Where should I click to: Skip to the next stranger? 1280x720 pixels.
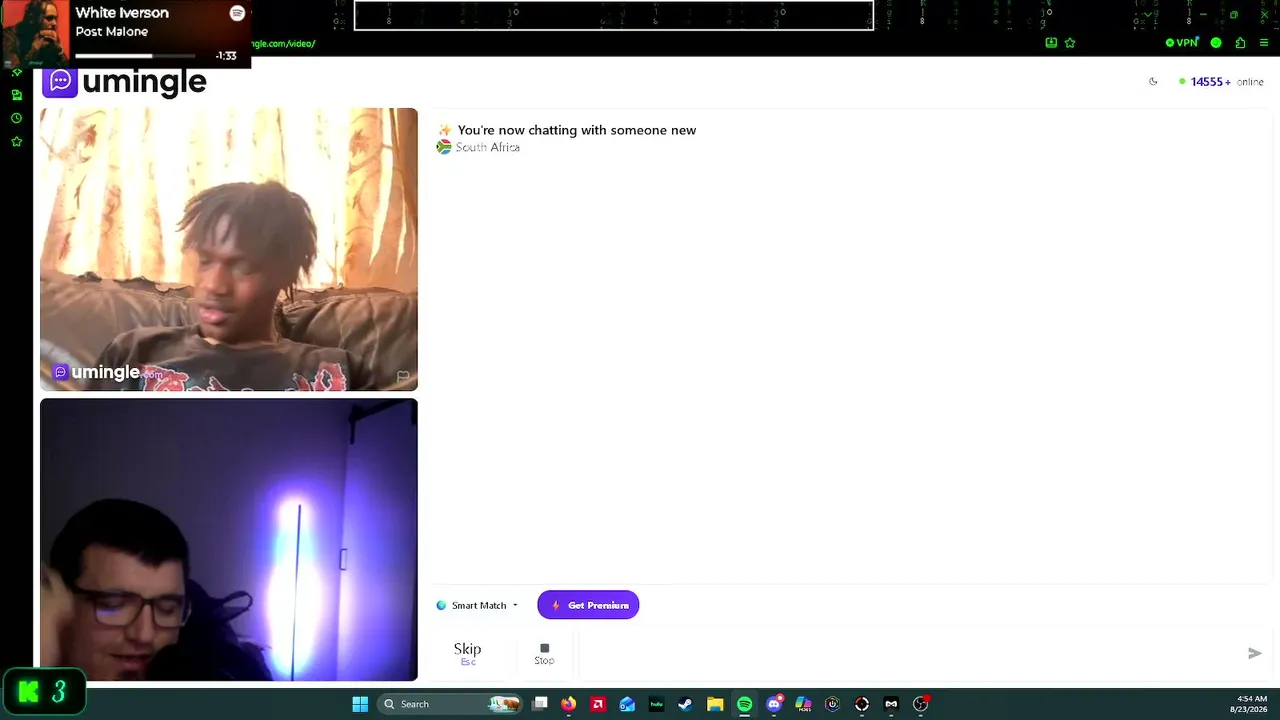(467, 653)
